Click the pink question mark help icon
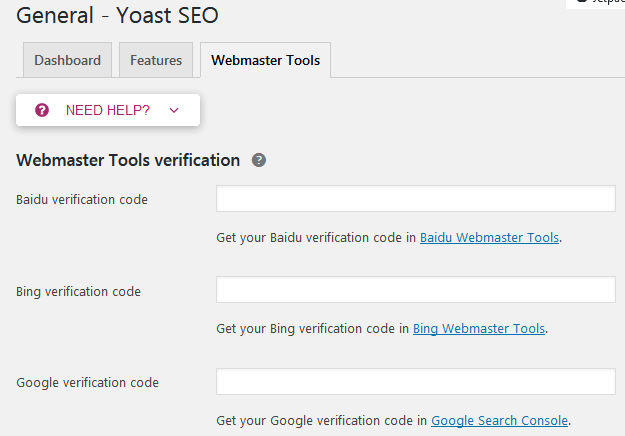 point(42,110)
